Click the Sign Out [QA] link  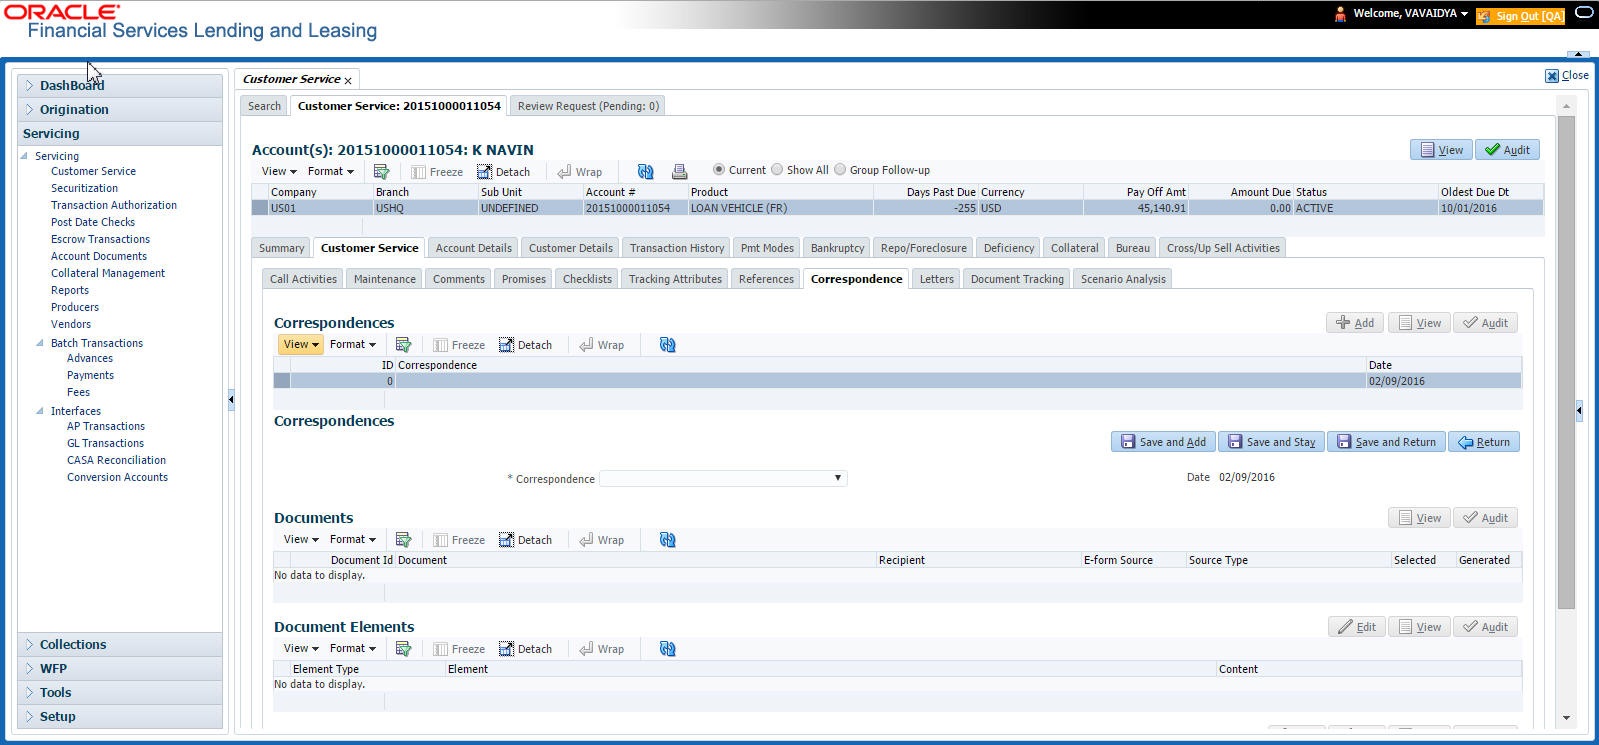1520,16
